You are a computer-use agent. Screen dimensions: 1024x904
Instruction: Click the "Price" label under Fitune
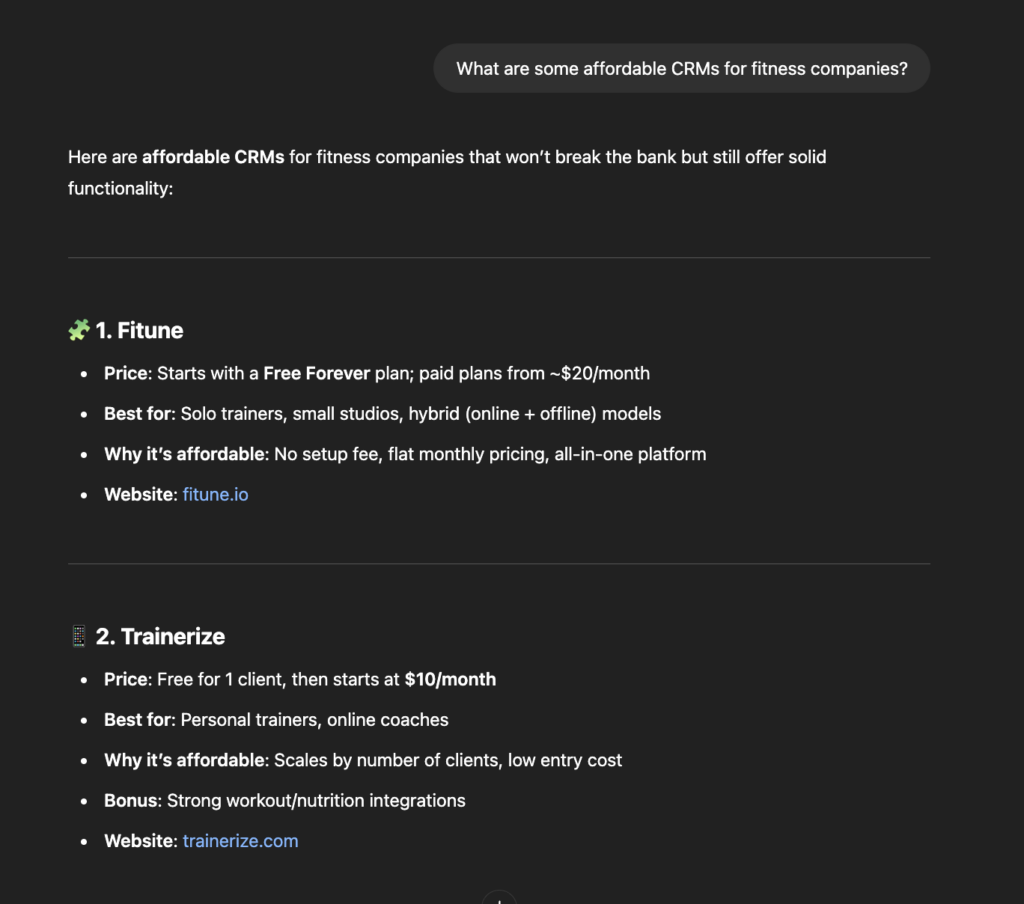(125, 373)
